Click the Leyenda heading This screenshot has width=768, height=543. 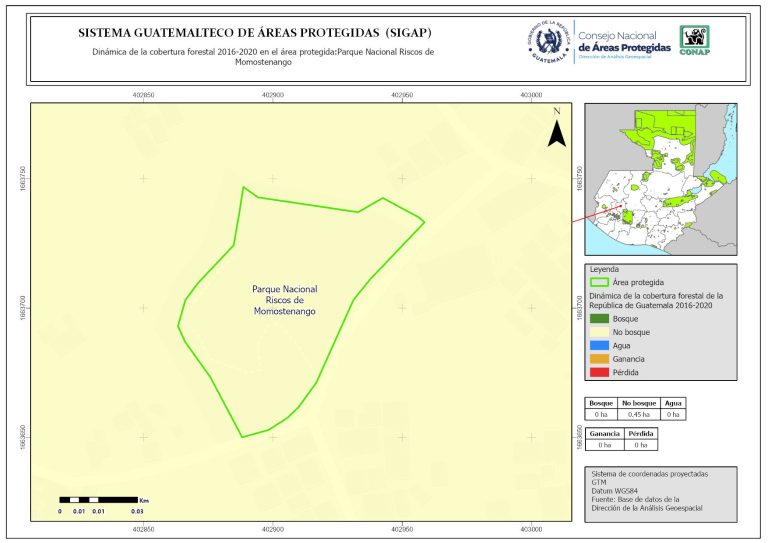(x=605, y=269)
